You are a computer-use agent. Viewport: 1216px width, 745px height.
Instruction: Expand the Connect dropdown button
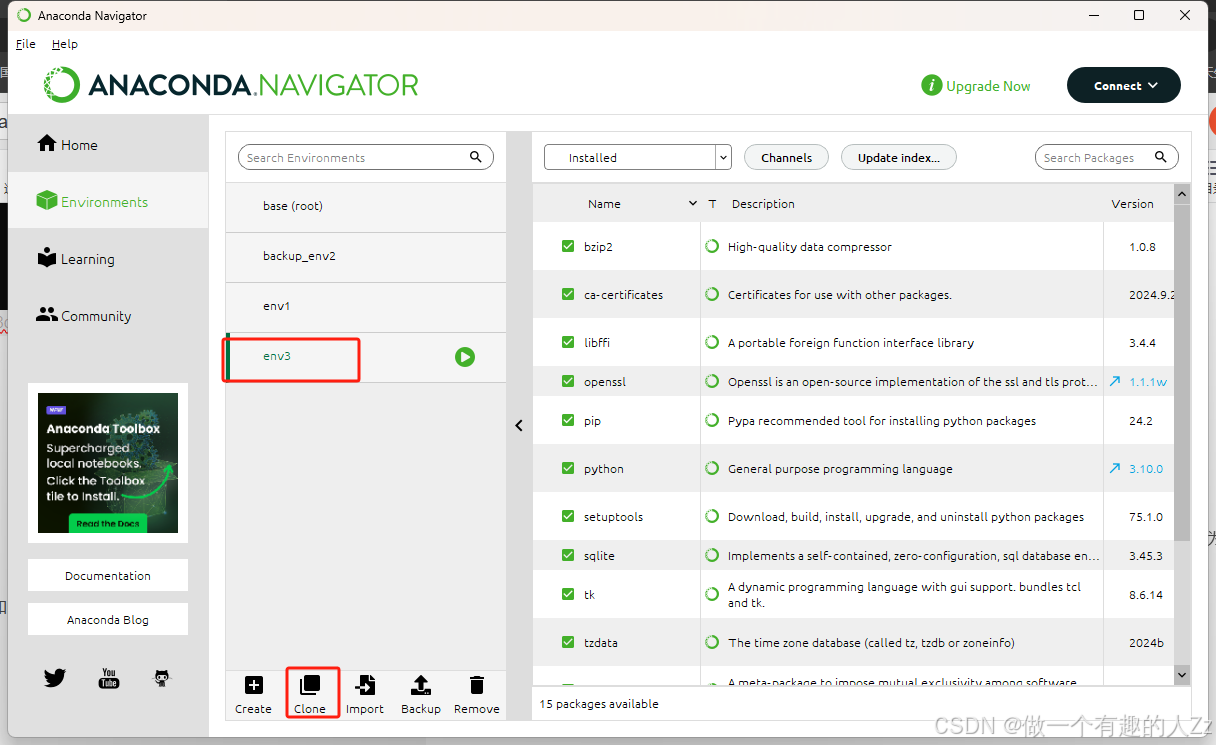pos(1124,85)
